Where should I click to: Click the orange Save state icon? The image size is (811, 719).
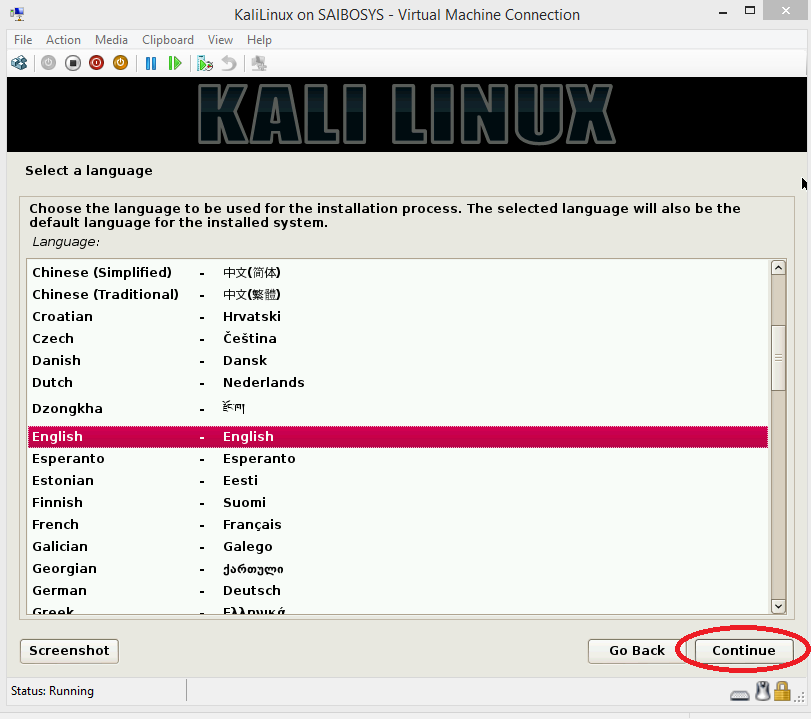(121, 63)
